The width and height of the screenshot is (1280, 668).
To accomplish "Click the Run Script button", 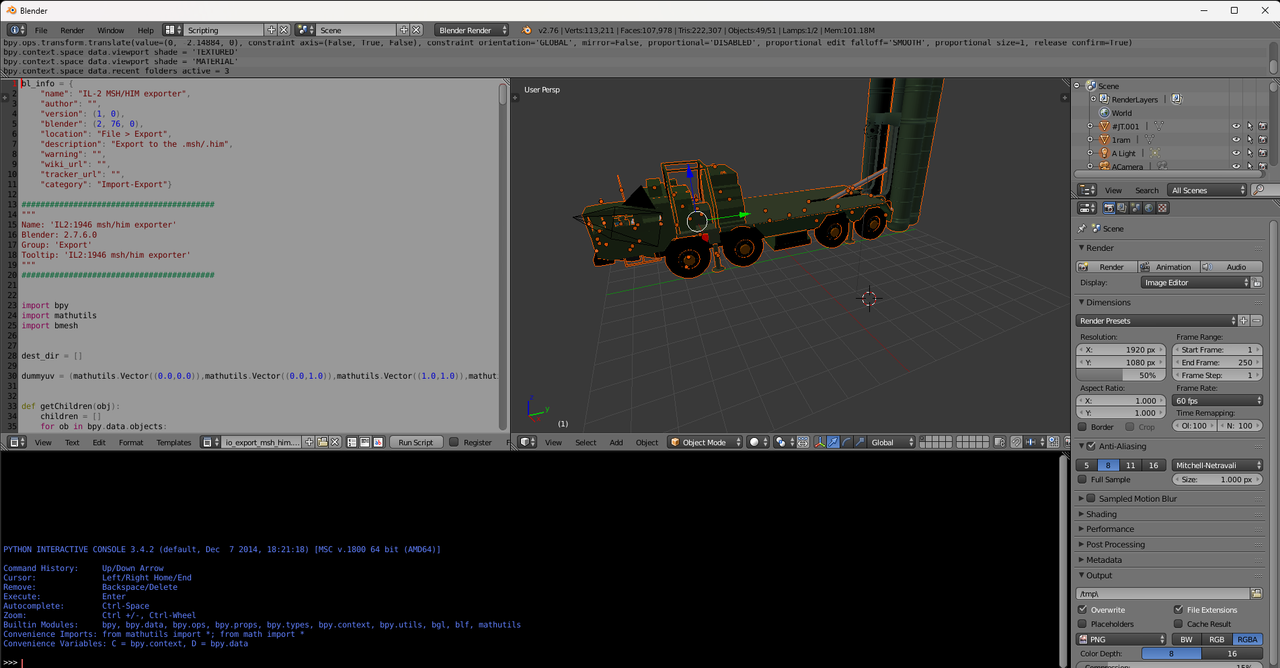I will (416, 442).
